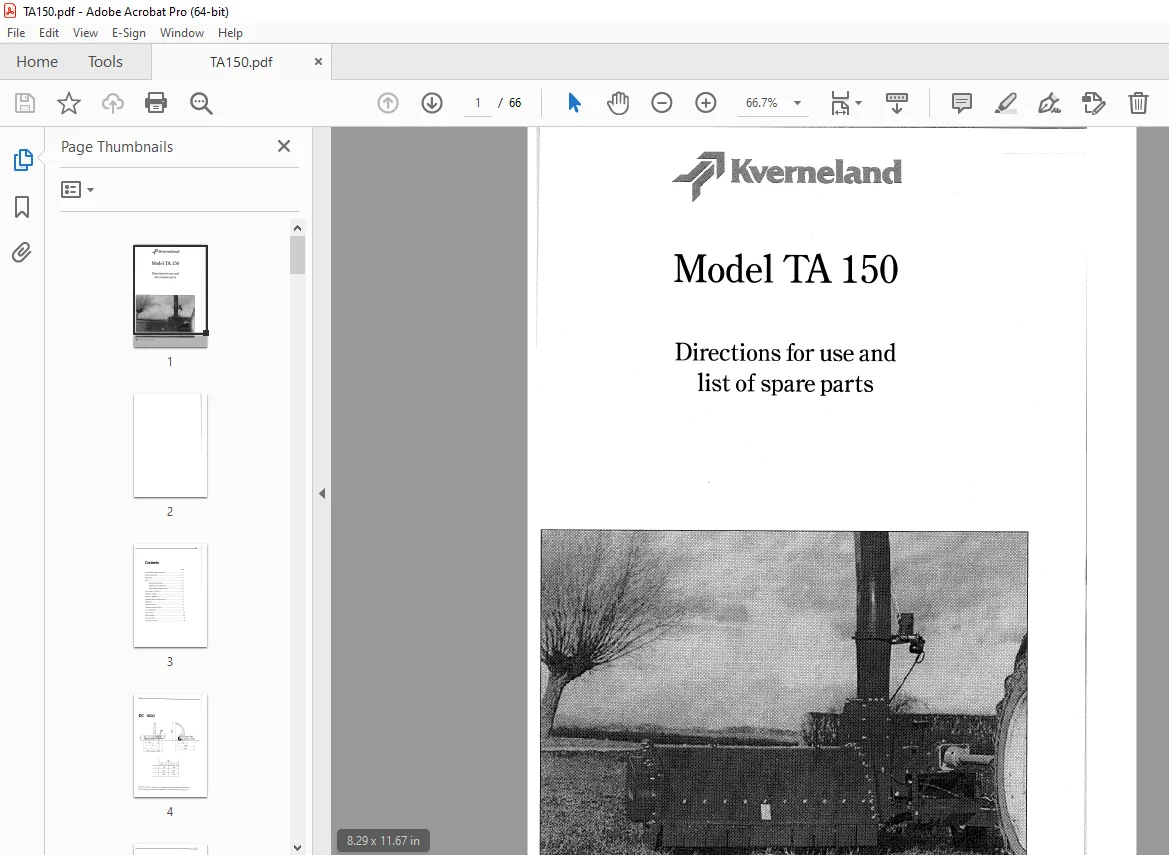1169x855 pixels.
Task: Close the TA150.pdf tab
Action: click(x=318, y=62)
